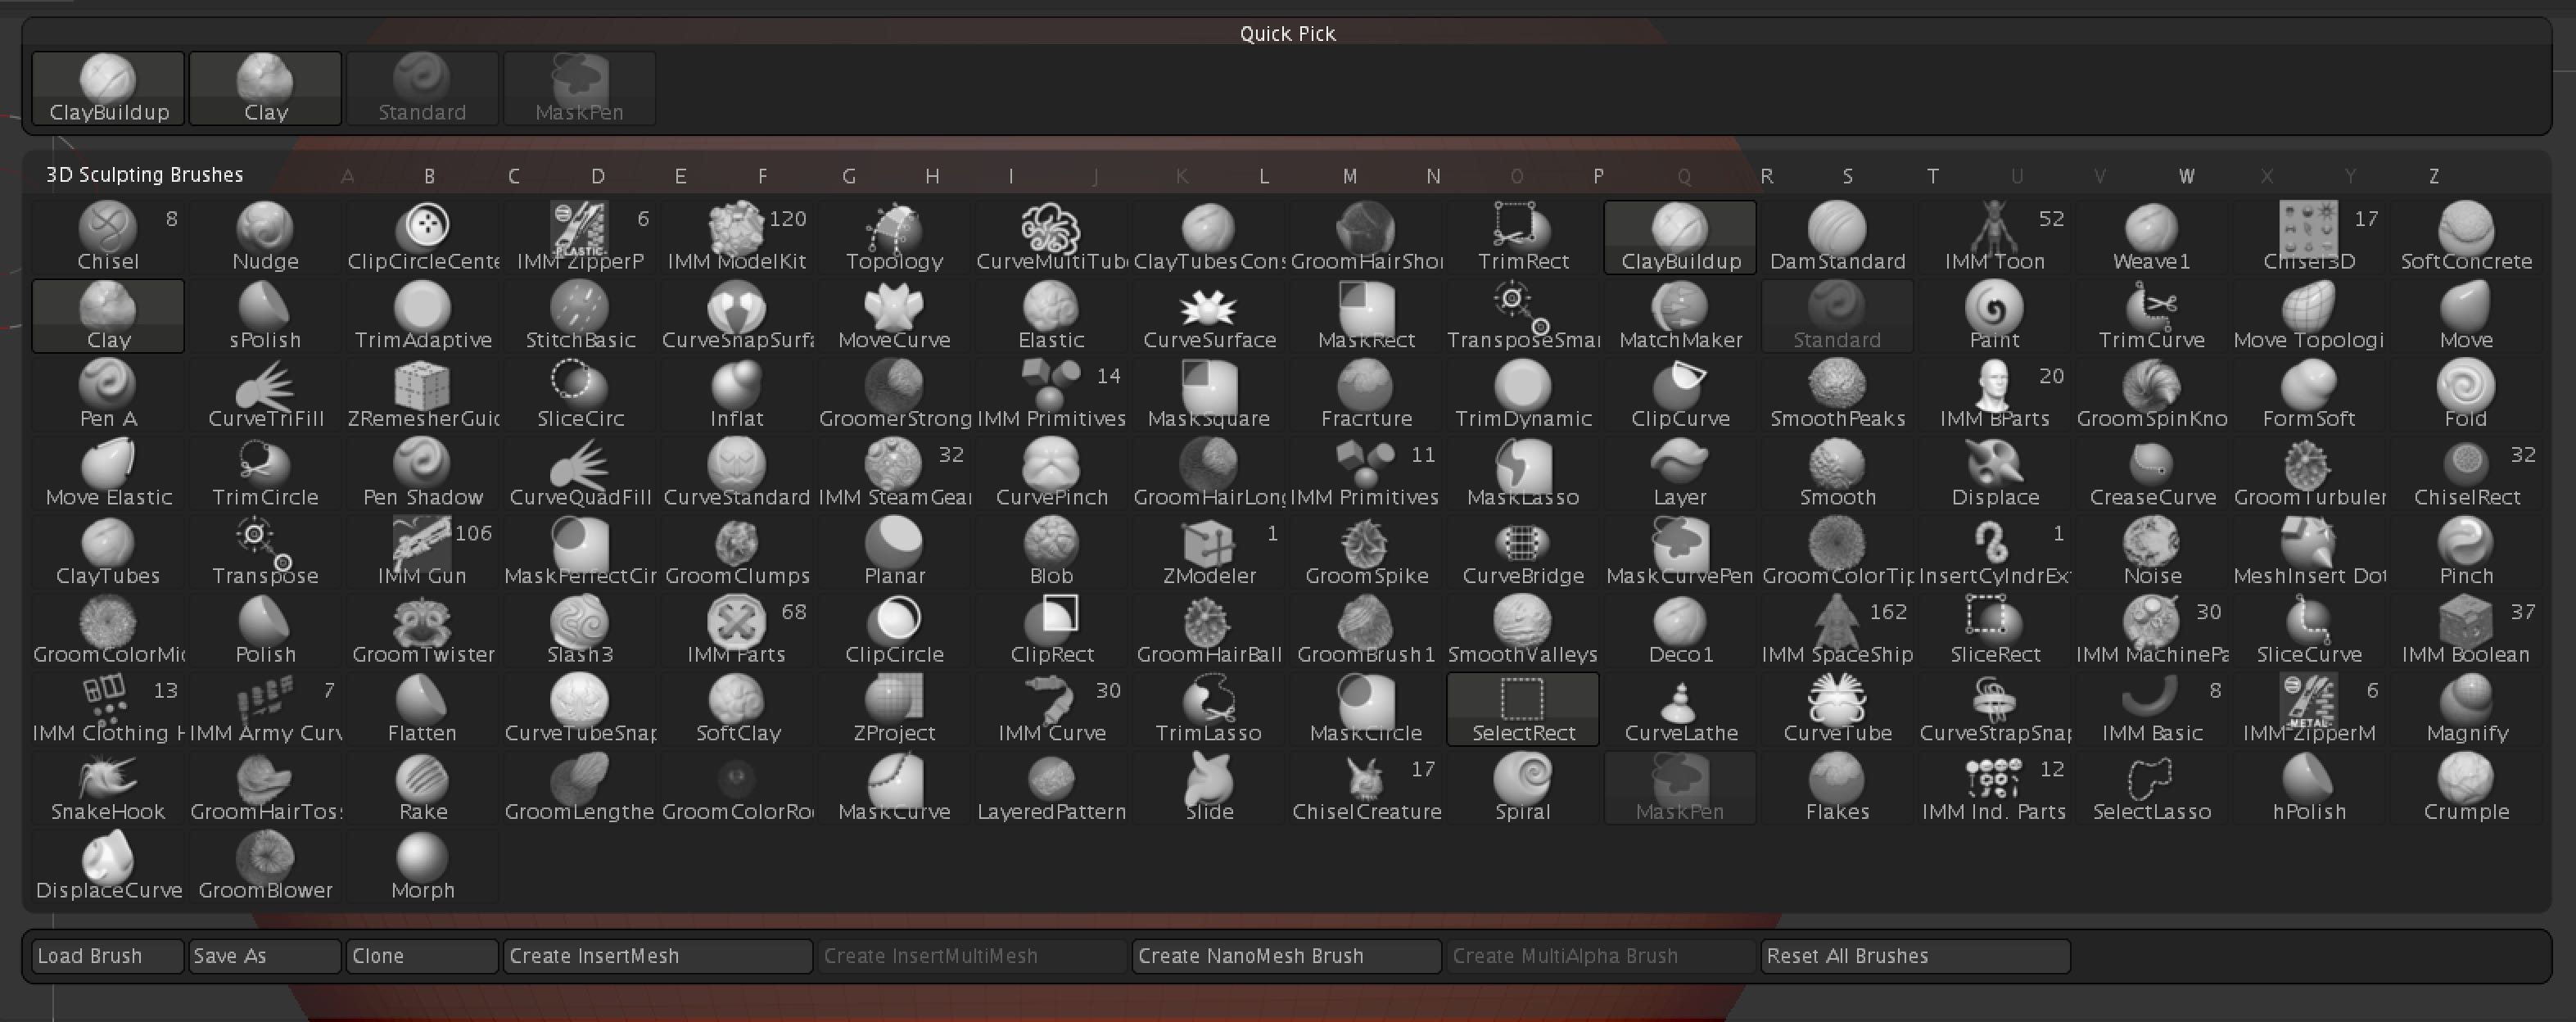
Task: Select the Chisel brush
Action: [x=108, y=237]
